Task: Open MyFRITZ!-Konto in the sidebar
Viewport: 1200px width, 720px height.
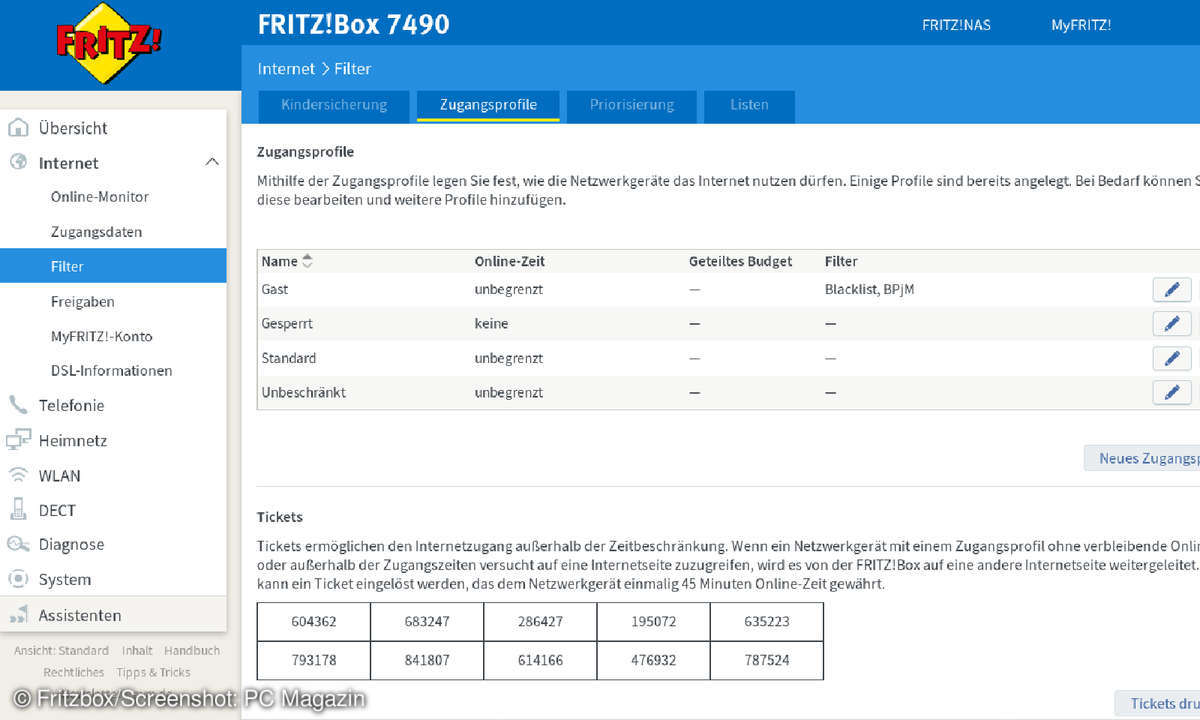Action: [x=102, y=336]
